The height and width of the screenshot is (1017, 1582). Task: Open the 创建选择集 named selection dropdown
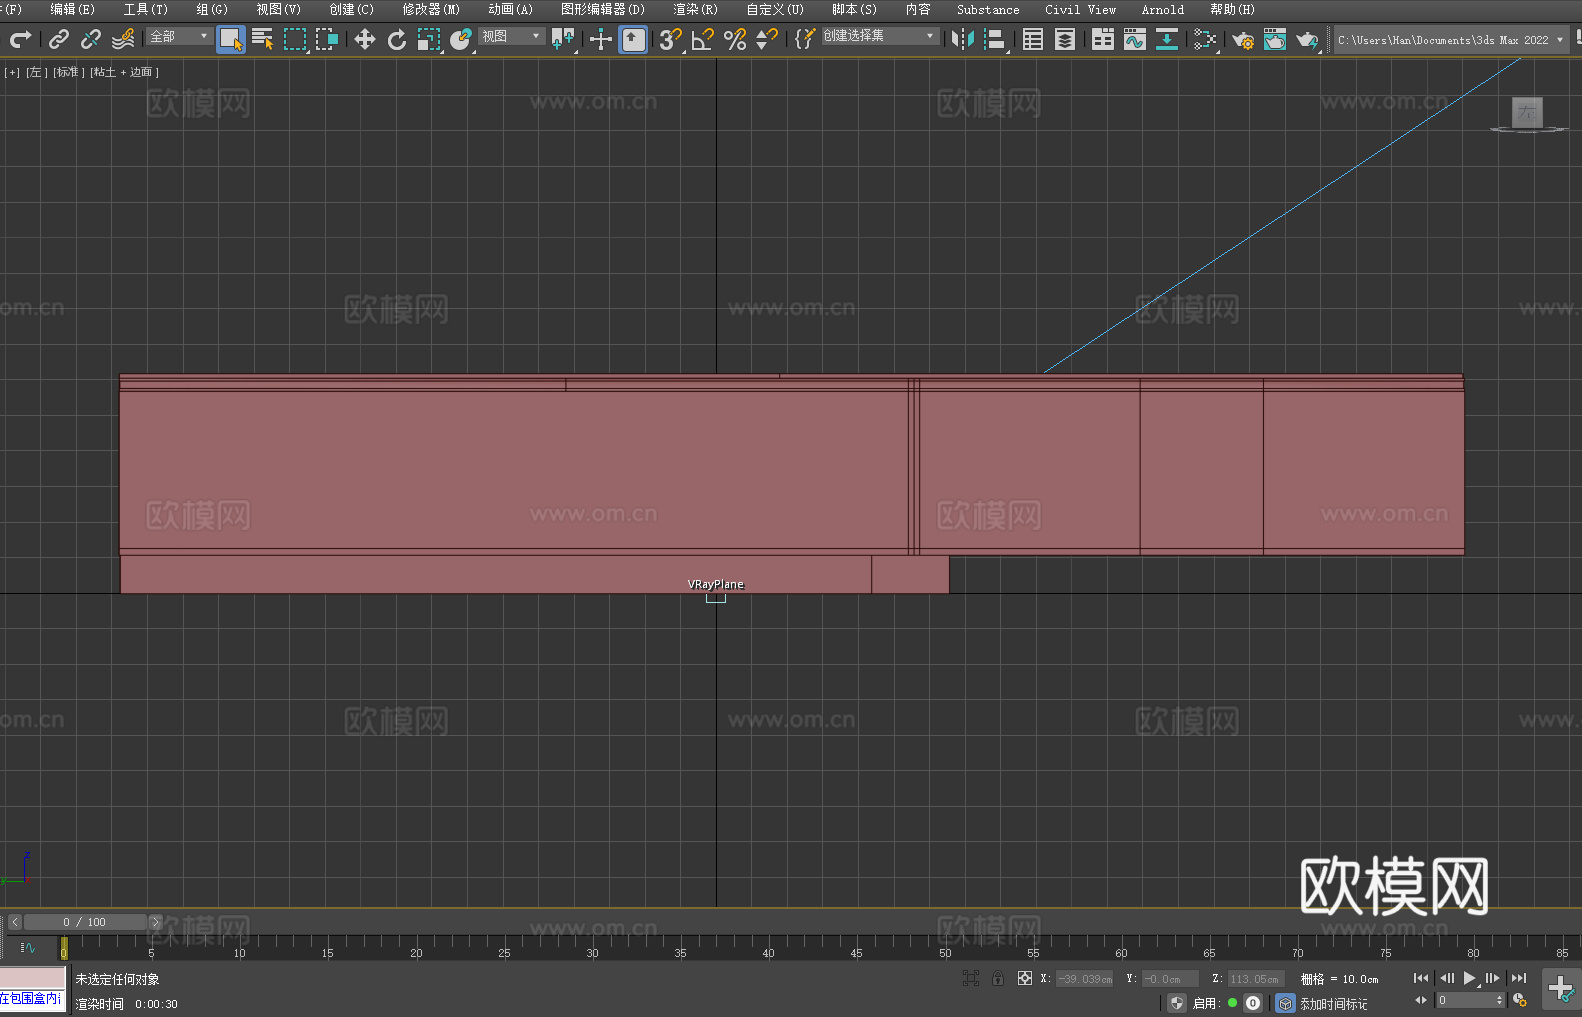coord(880,36)
